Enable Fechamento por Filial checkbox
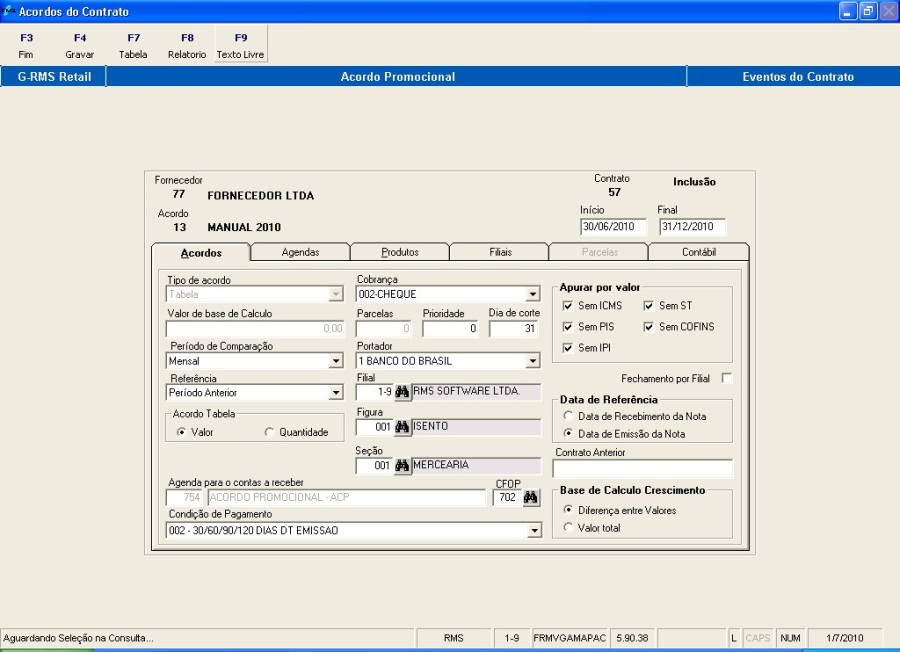The image size is (900, 652). (727, 379)
